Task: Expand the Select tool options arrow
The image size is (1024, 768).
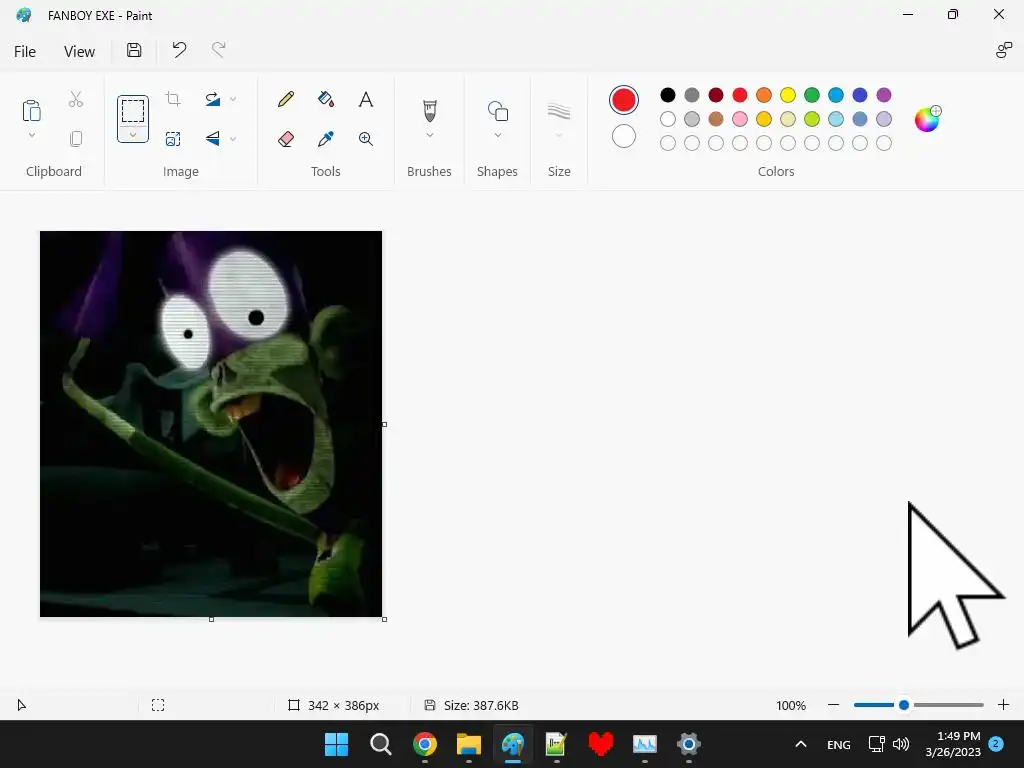Action: click(x=133, y=135)
